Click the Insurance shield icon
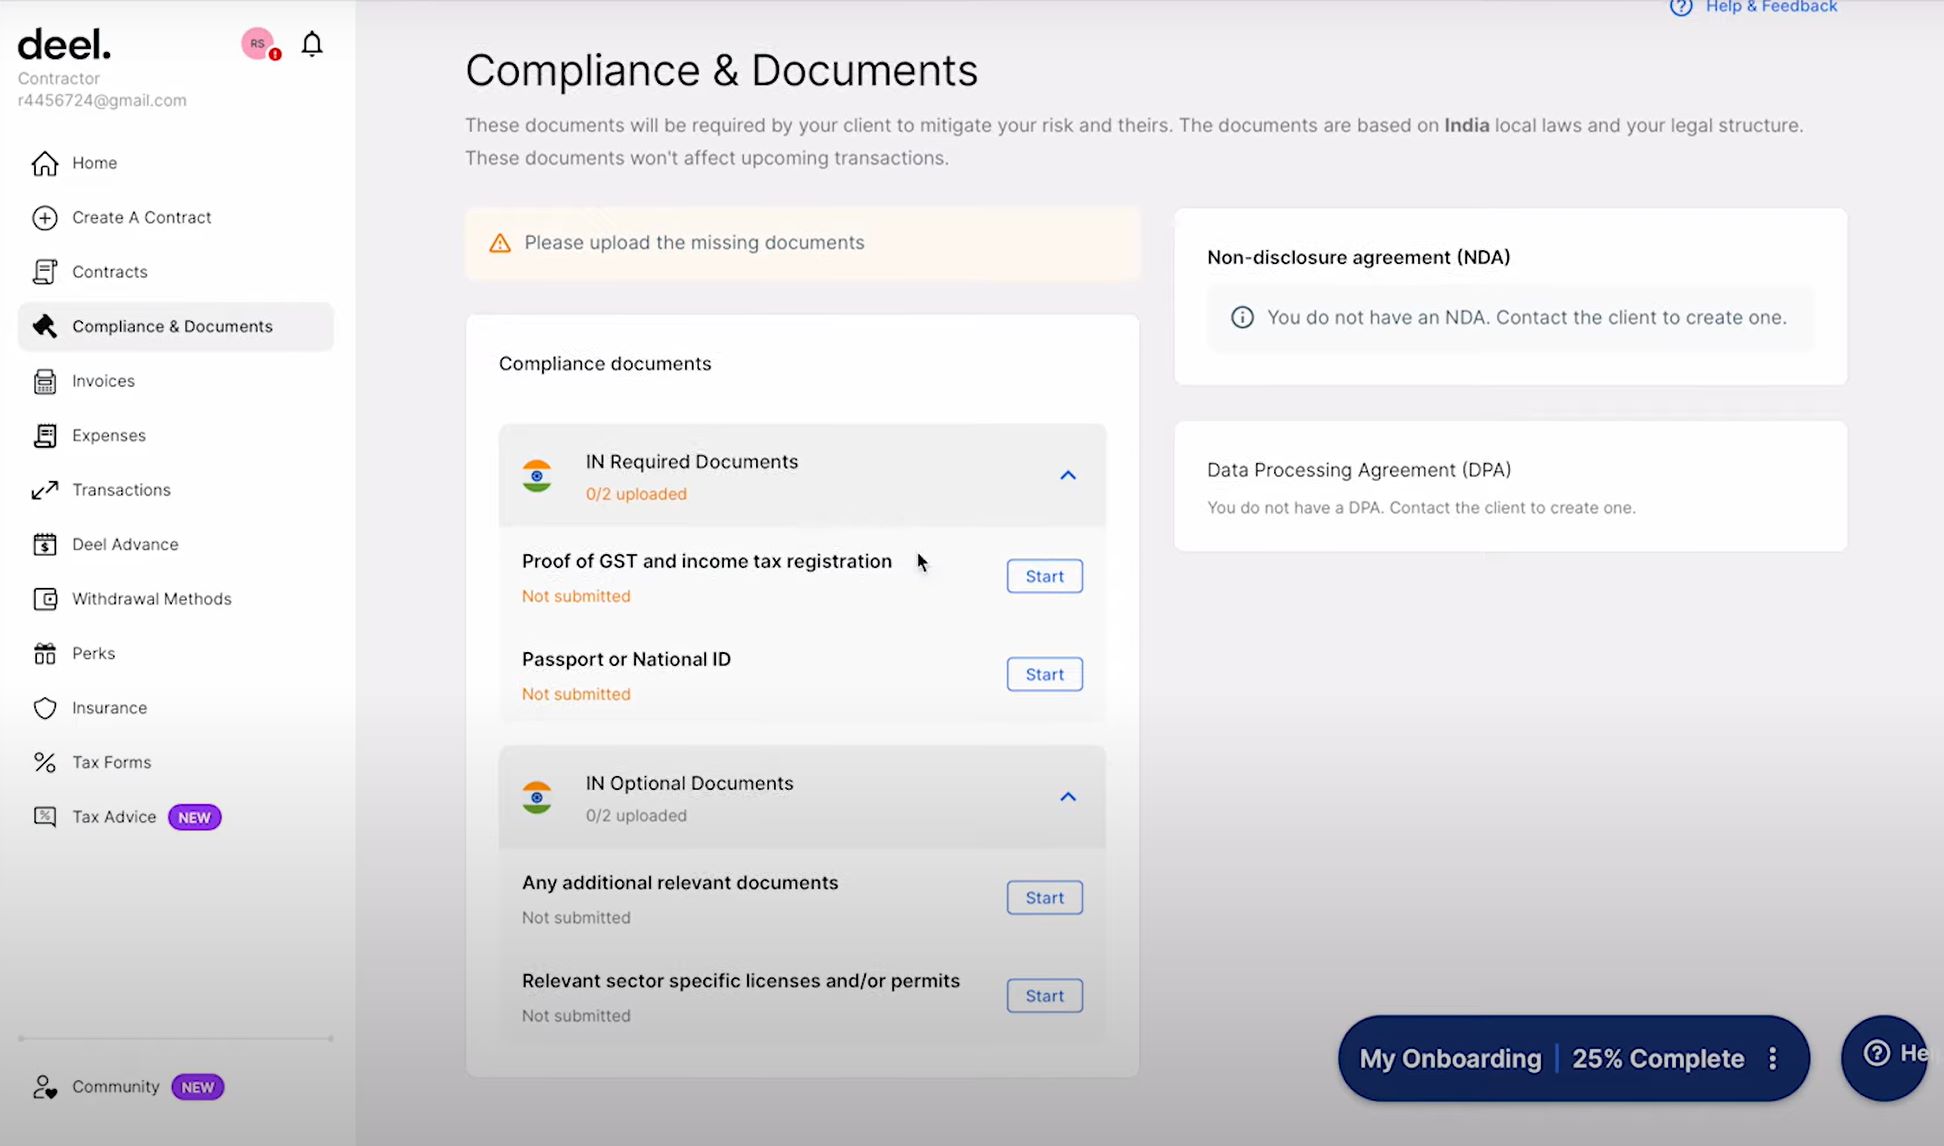This screenshot has height=1146, width=1944. click(x=44, y=708)
